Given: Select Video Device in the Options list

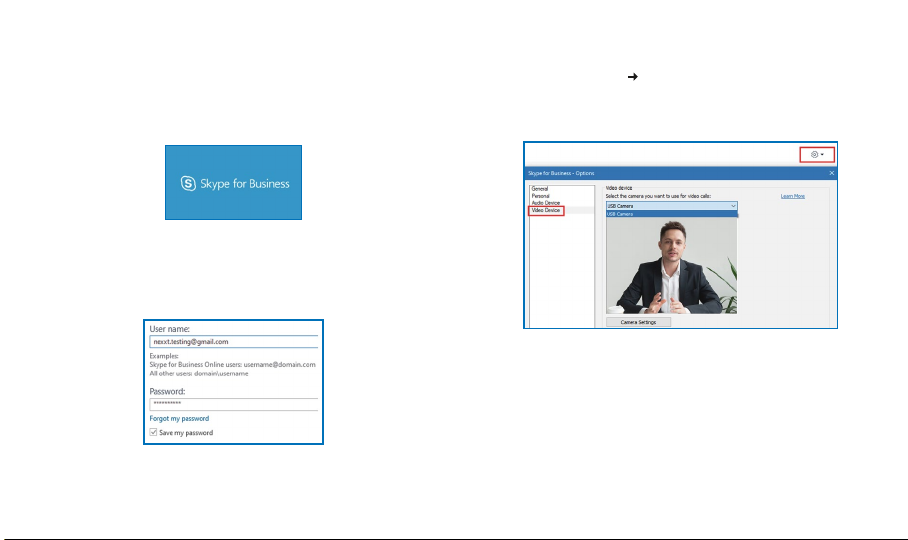Looking at the screenshot, I should pos(545,211).
